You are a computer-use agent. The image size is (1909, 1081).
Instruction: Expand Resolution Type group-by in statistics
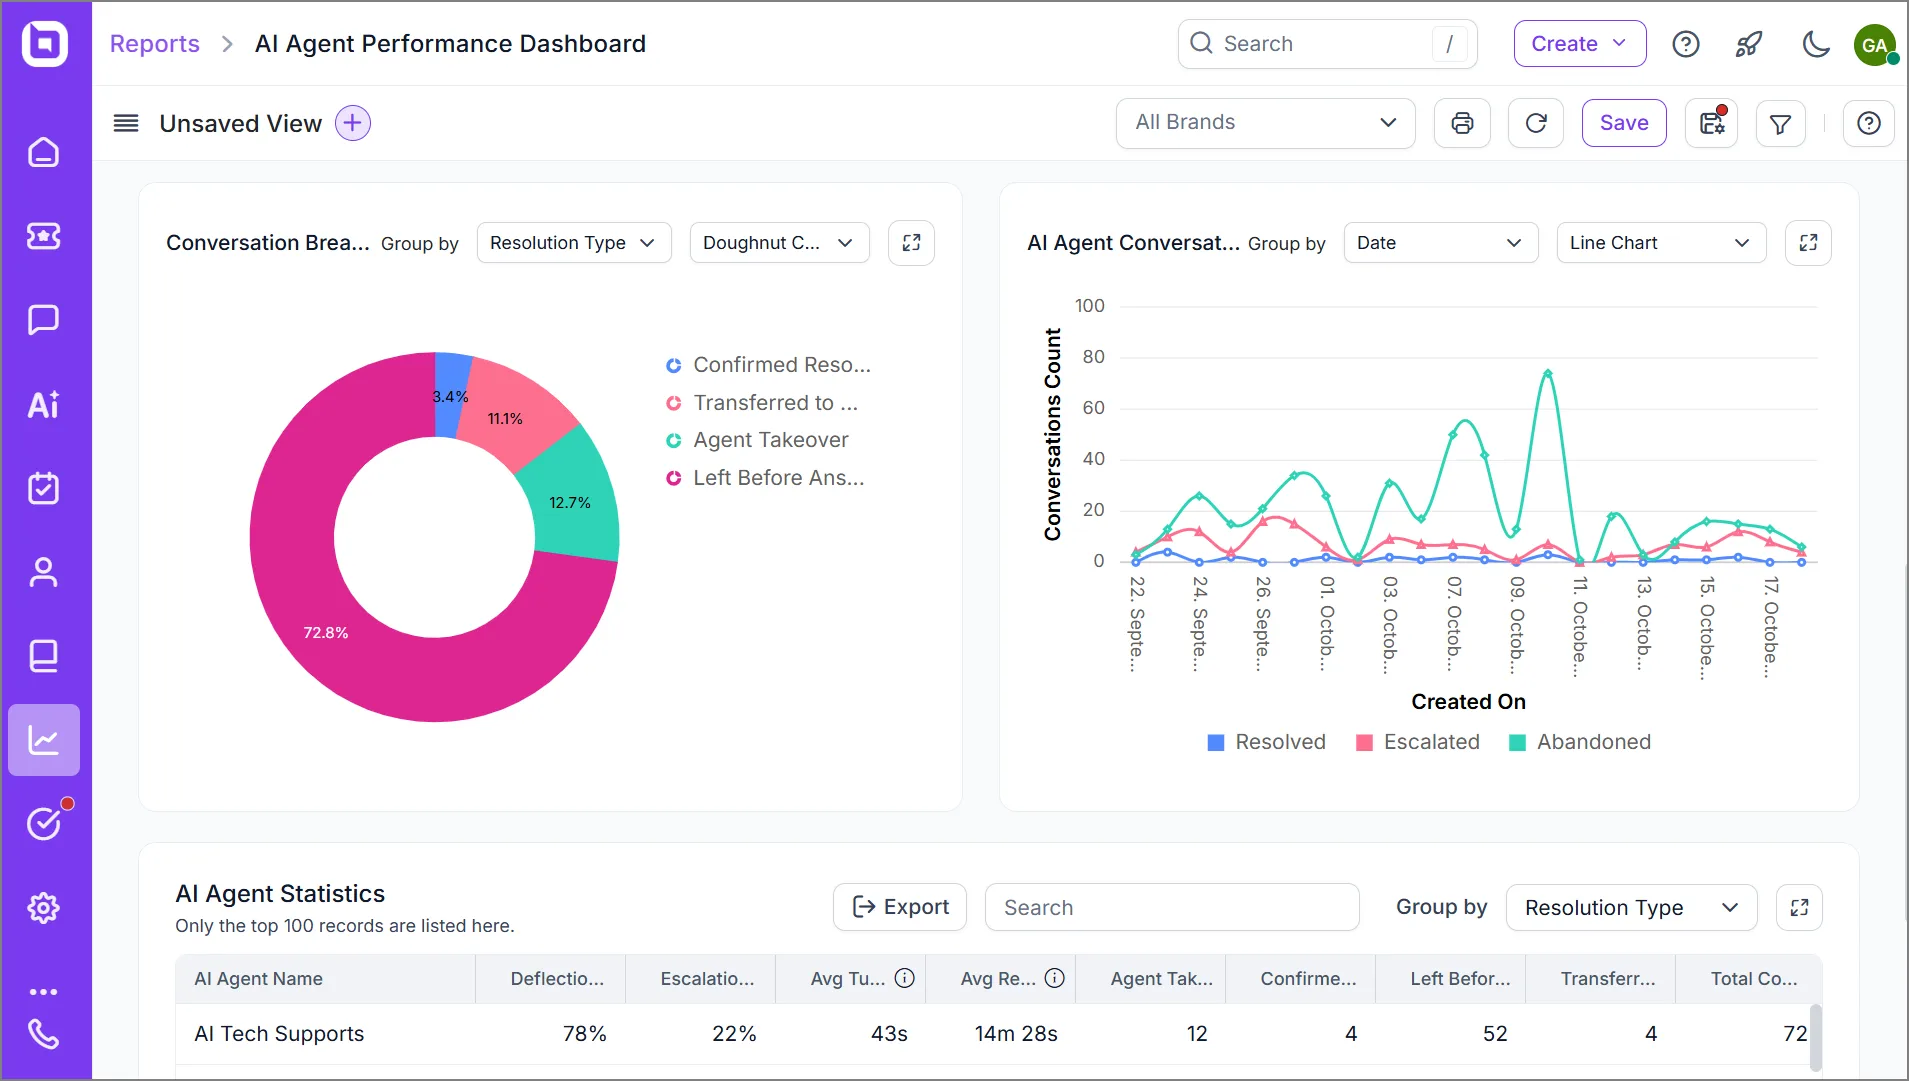pyautogui.click(x=1631, y=908)
